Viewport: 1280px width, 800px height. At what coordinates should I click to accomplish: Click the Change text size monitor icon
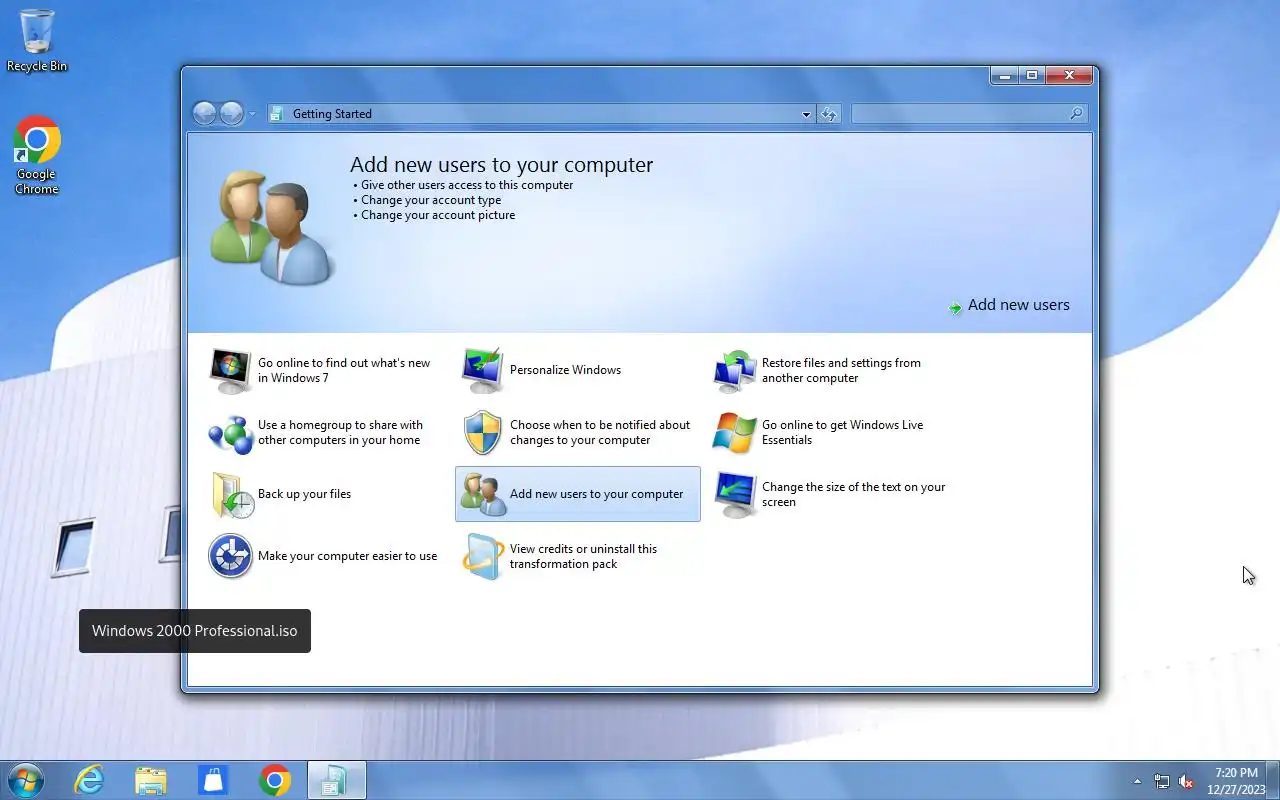point(735,495)
